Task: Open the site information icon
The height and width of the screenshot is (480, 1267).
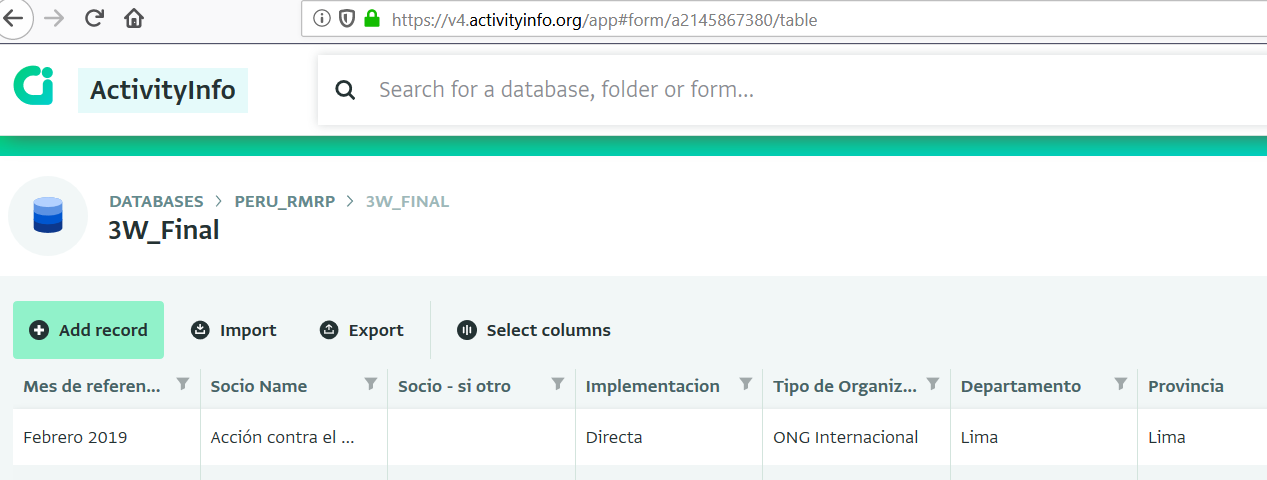Action: [322, 18]
